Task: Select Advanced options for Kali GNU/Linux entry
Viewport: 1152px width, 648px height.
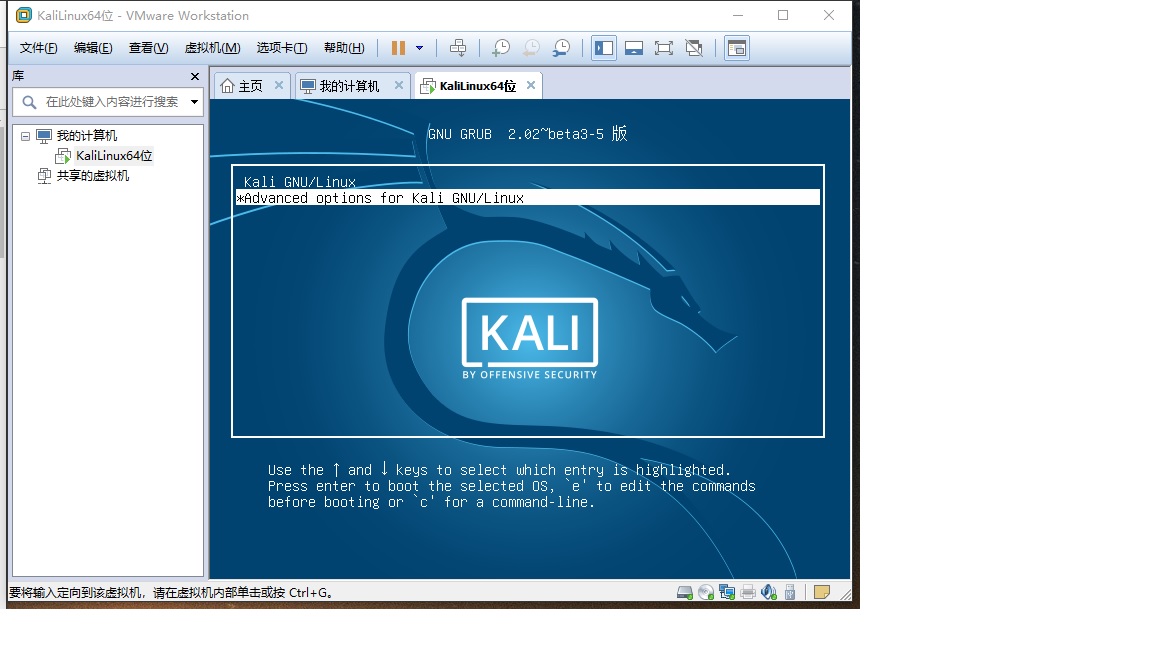Action: (528, 198)
